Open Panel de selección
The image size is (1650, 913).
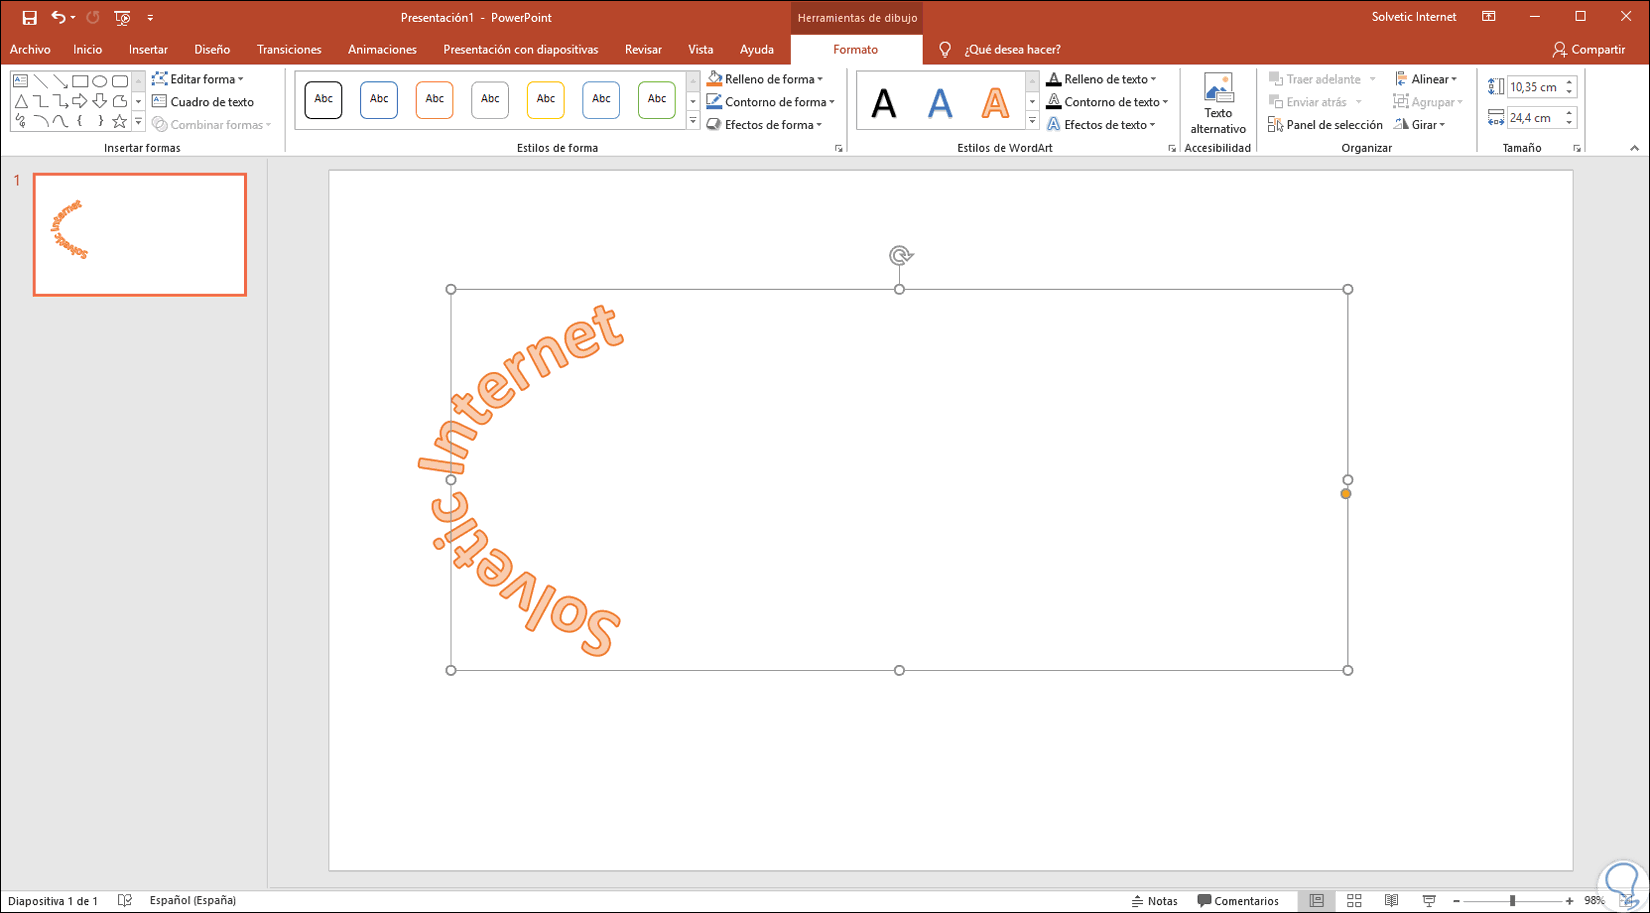[x=1325, y=125]
